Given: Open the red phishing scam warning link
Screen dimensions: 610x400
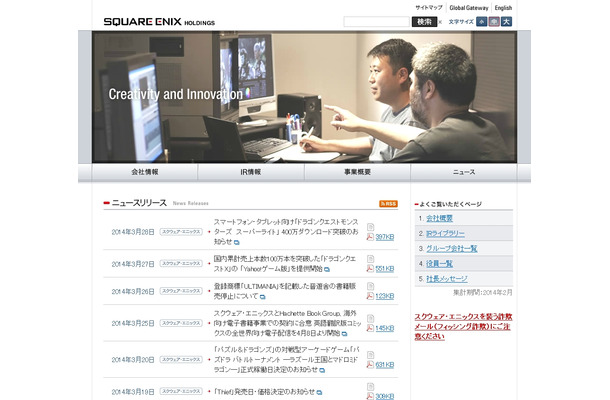Looking at the screenshot, I should pos(463,326).
